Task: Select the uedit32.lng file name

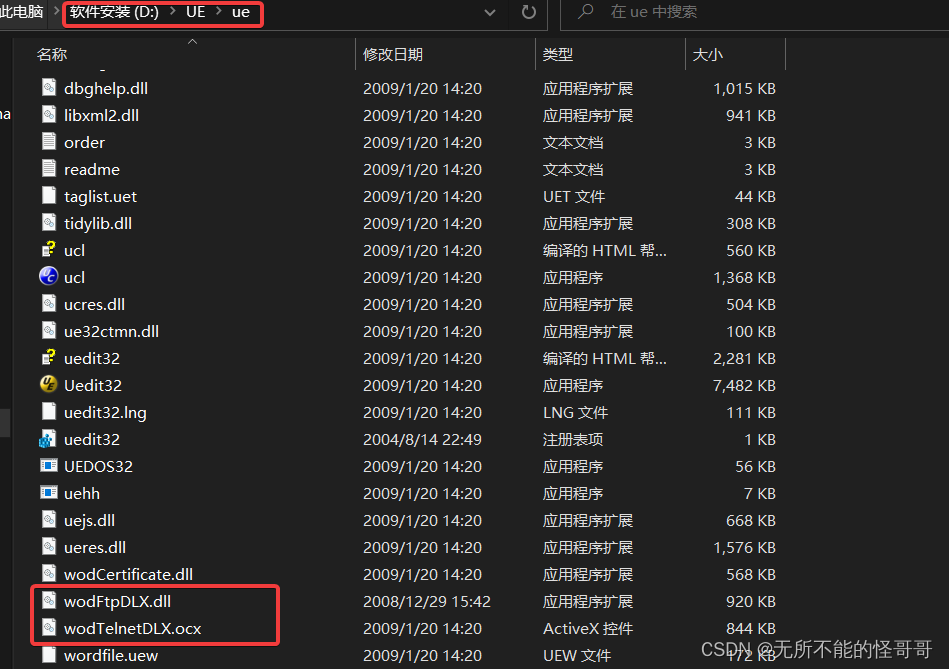Action: point(105,413)
